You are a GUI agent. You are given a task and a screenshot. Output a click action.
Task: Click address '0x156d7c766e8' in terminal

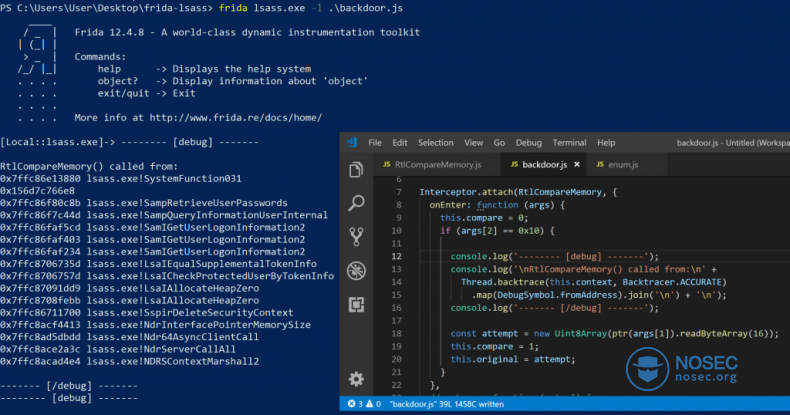(x=37, y=191)
